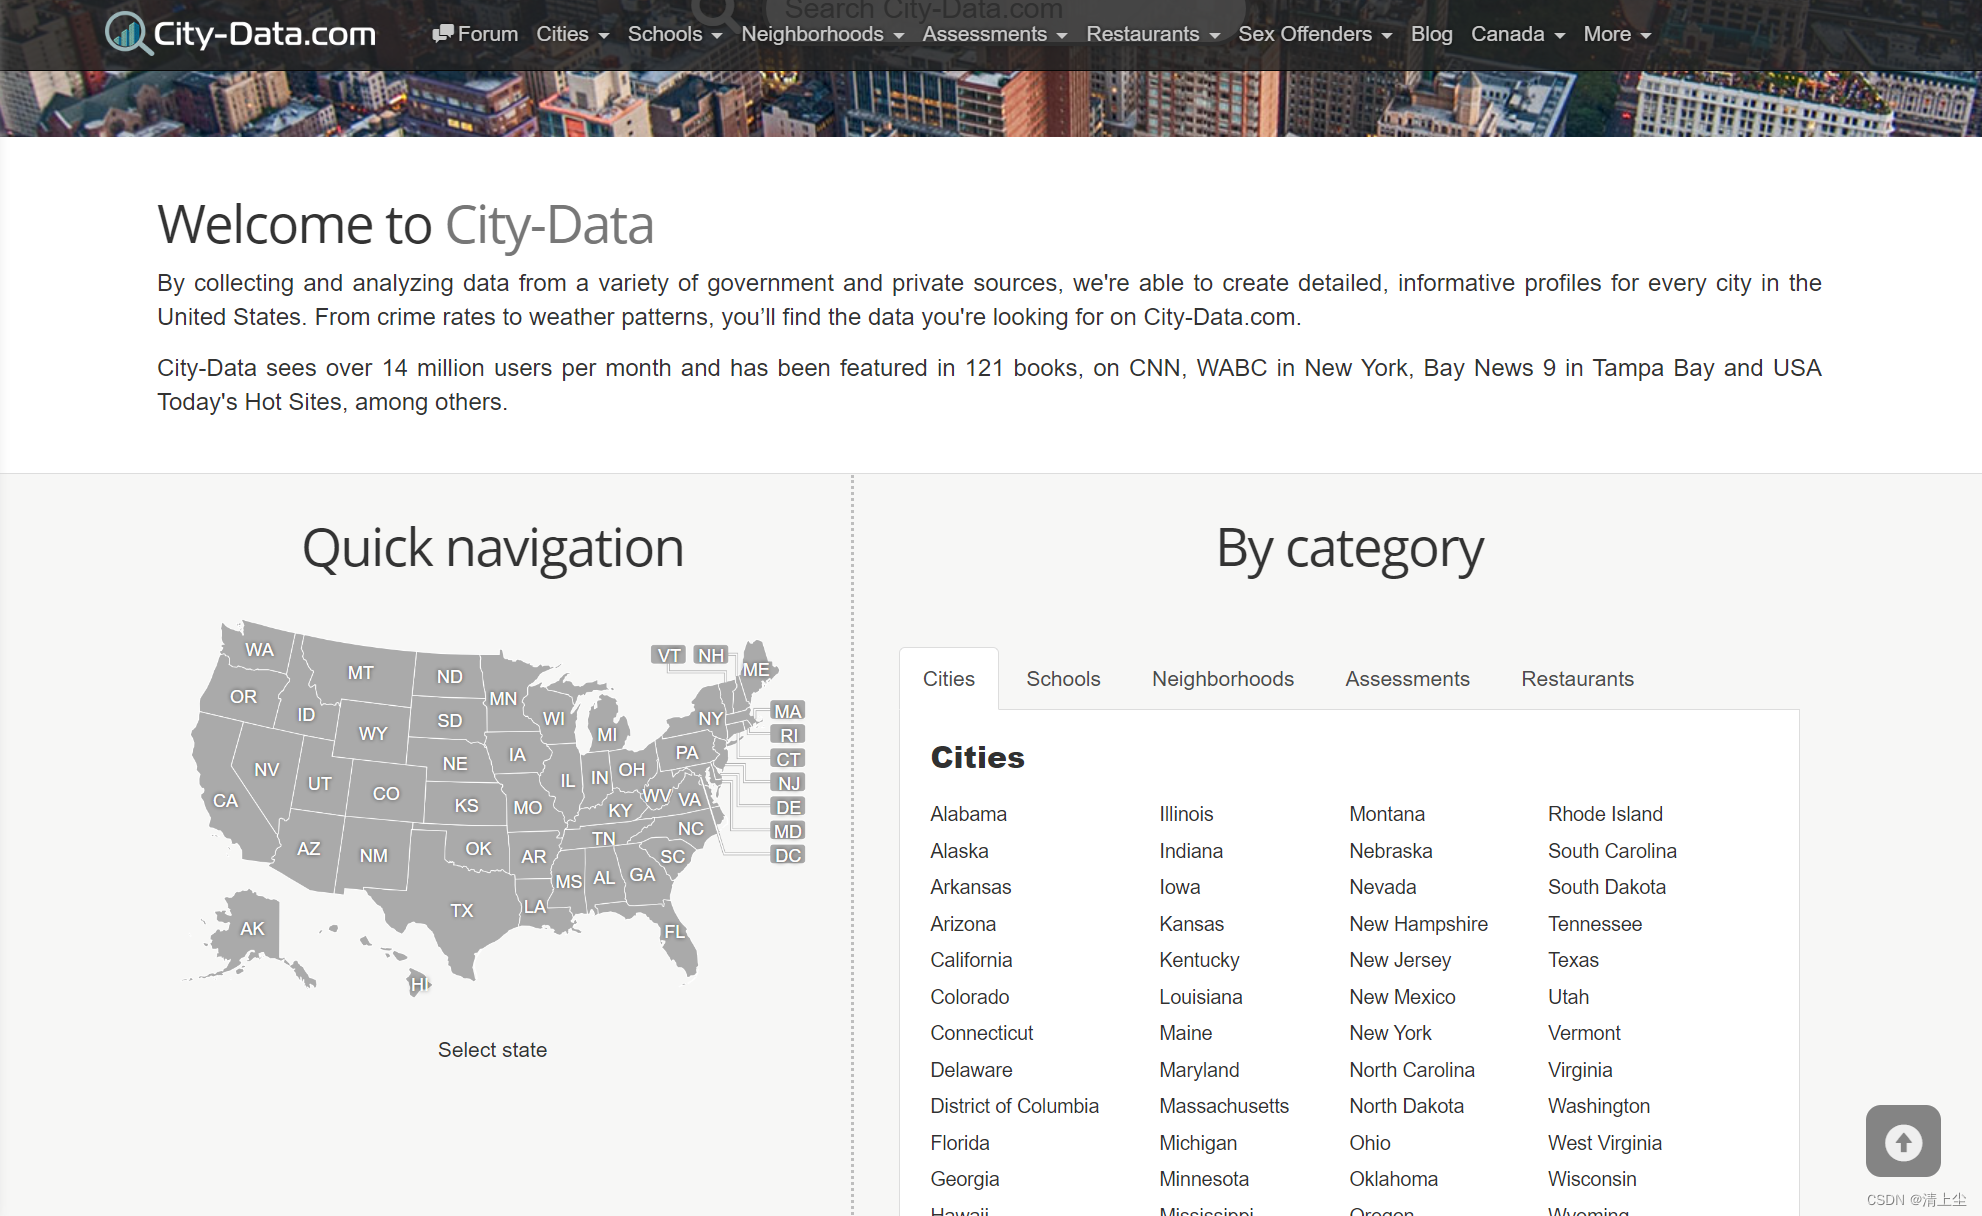The height and width of the screenshot is (1216, 1982).
Task: Select New Mexico (NM) on the map
Action: 373,856
